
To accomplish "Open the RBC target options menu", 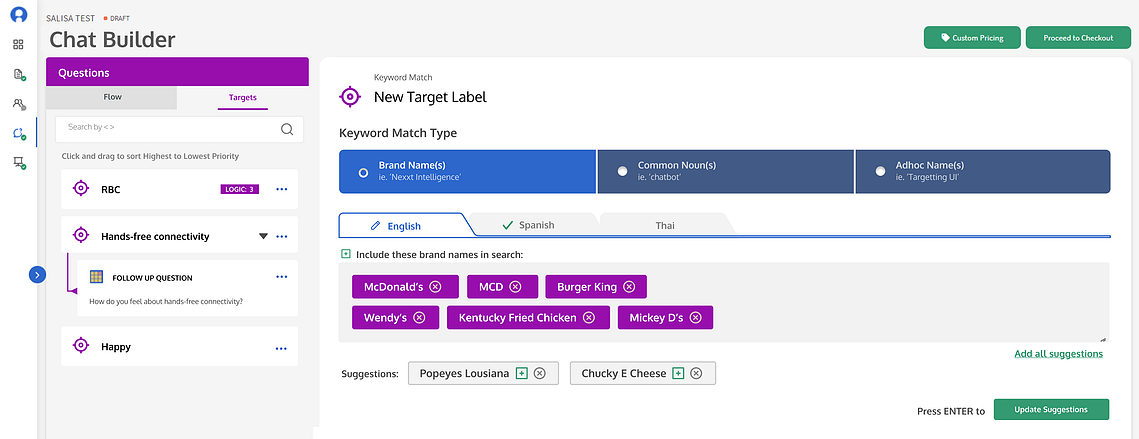I will [x=282, y=190].
